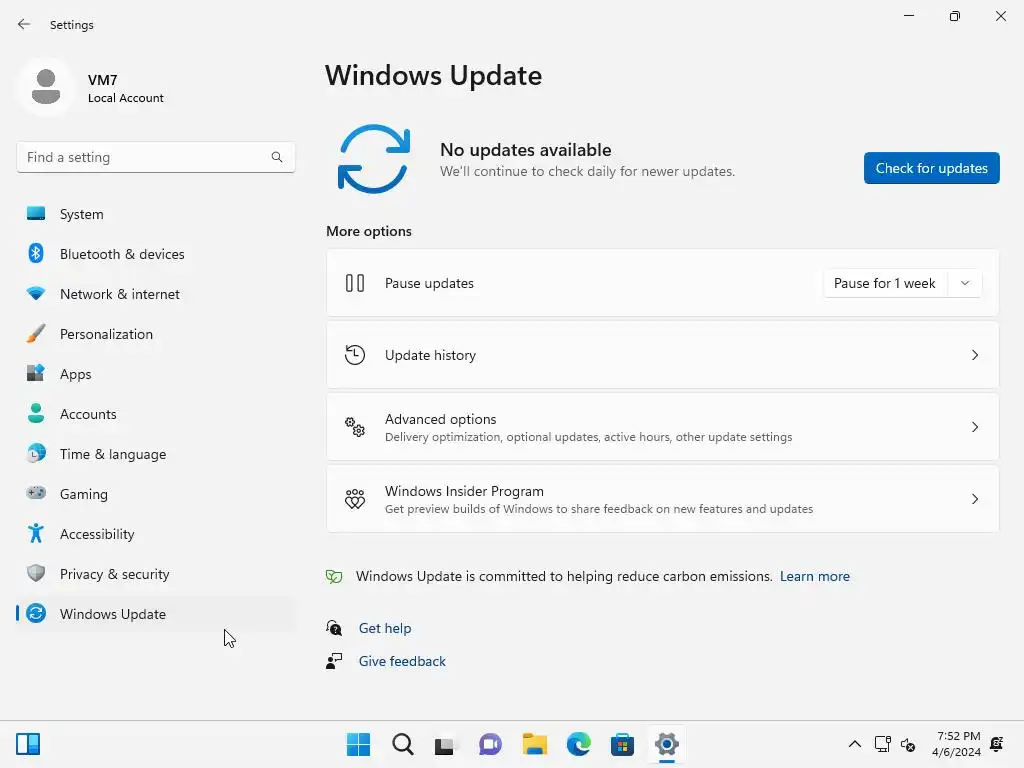1024x768 pixels.
Task: Focus the Find a setting search box
Action: (x=155, y=157)
